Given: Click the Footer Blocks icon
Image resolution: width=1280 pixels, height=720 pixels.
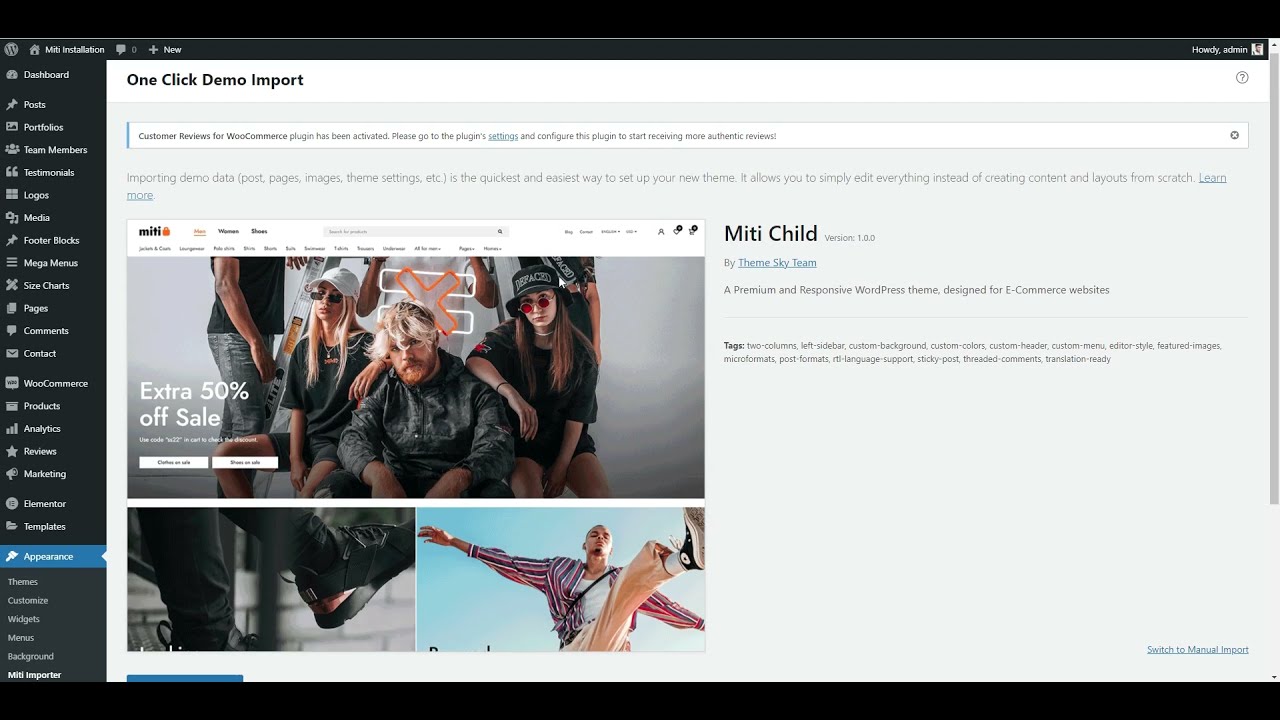Looking at the screenshot, I should pyautogui.click(x=12, y=240).
